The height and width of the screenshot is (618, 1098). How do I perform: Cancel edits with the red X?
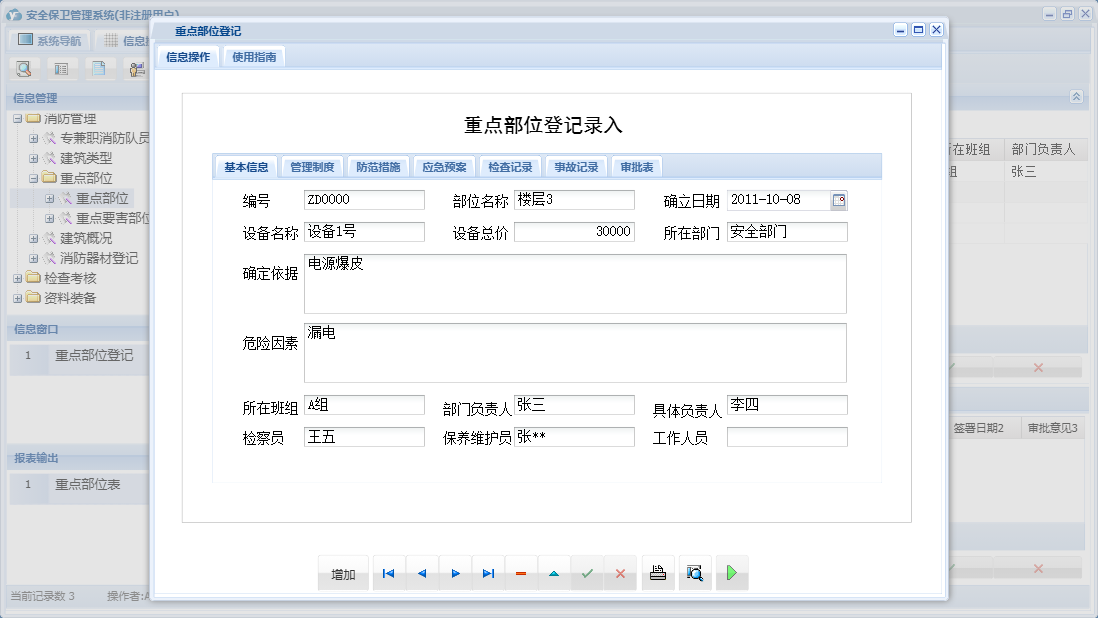tap(619, 573)
